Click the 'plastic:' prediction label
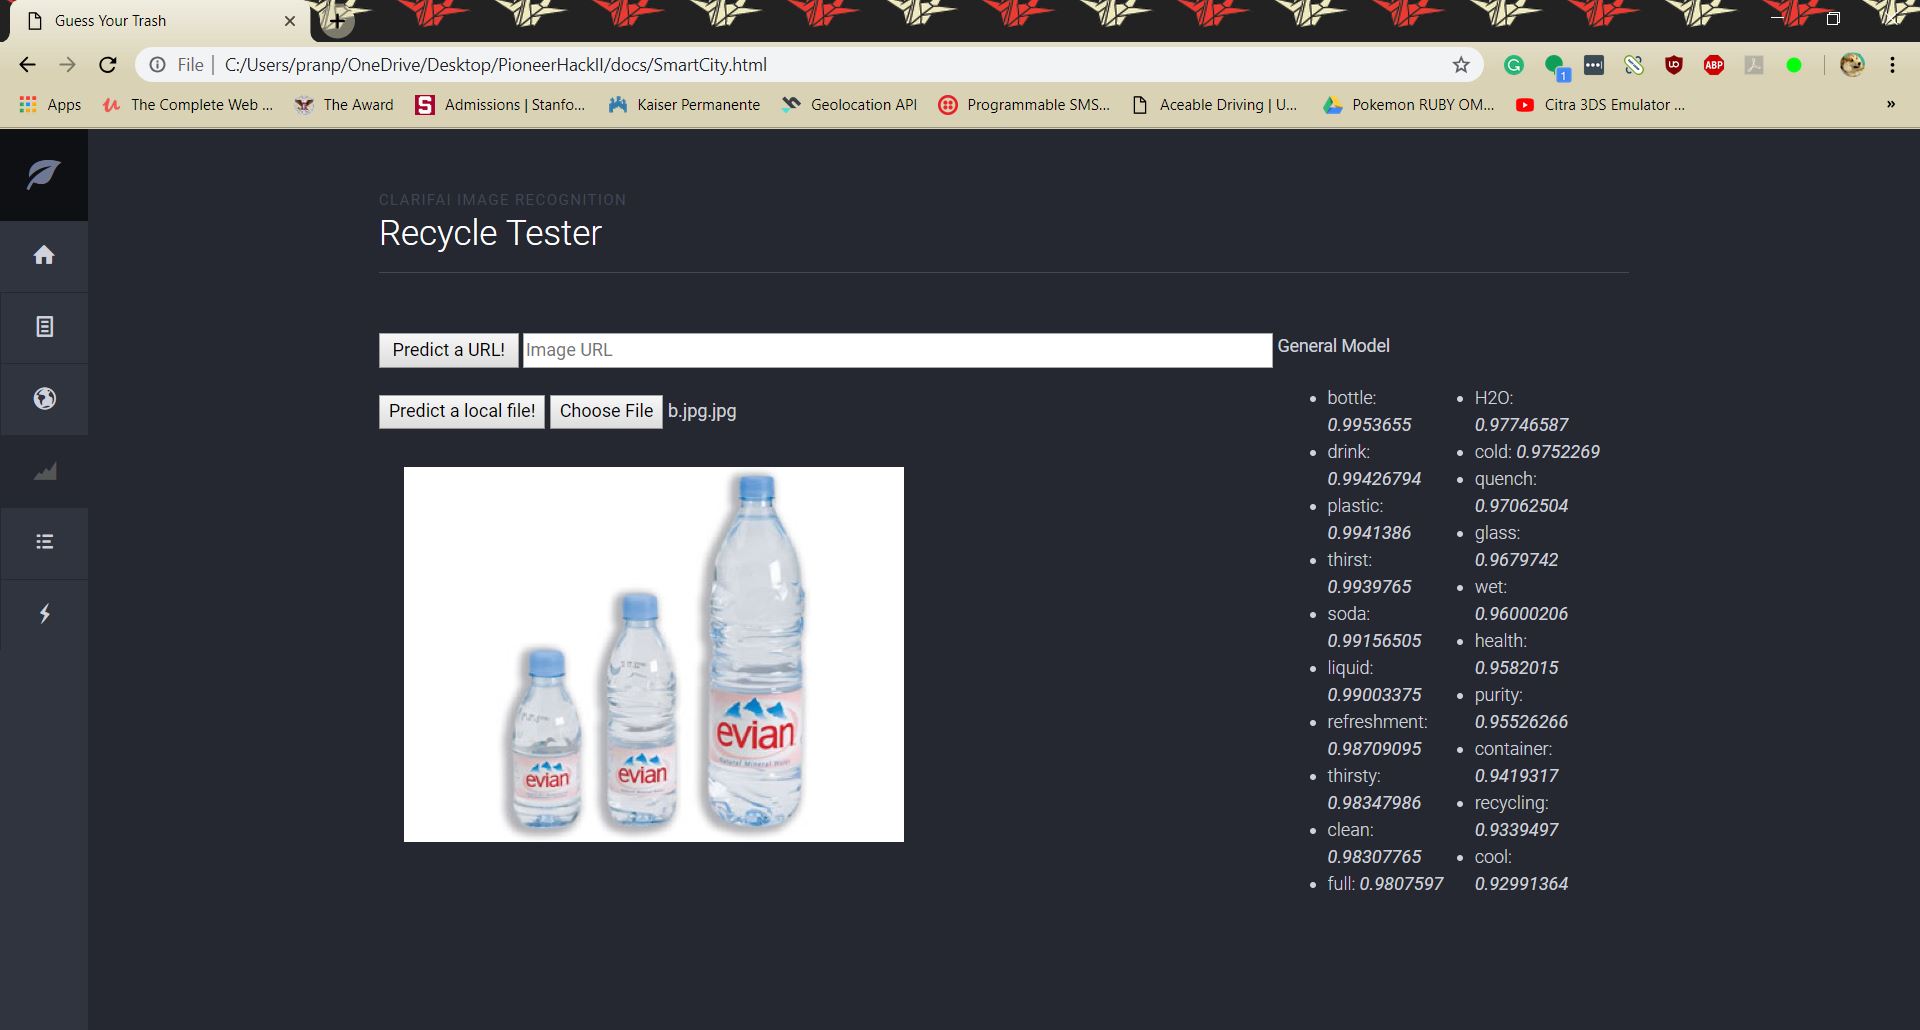 pos(1355,506)
